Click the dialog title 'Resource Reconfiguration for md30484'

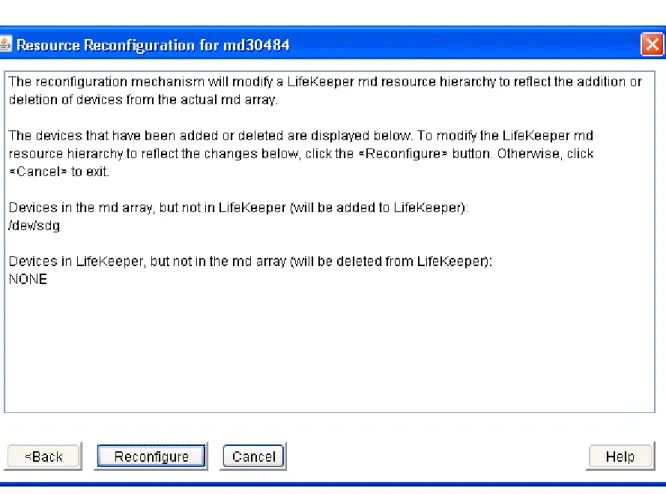click(x=153, y=45)
